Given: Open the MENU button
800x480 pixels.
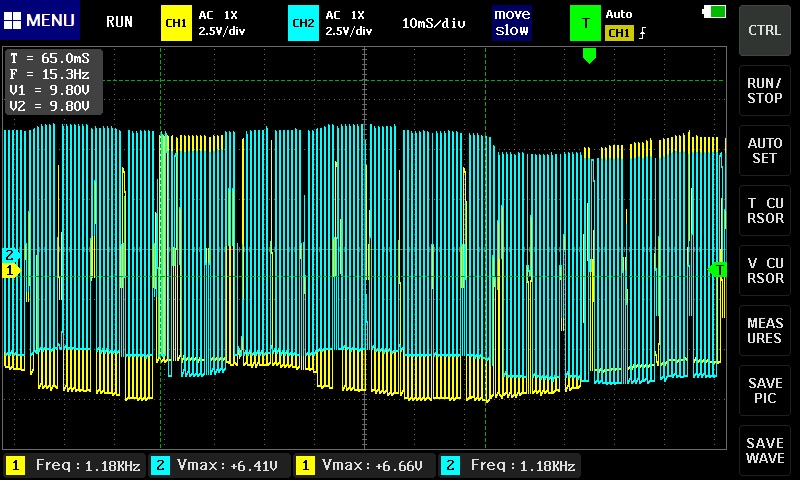Looking at the screenshot, I should point(40,20).
